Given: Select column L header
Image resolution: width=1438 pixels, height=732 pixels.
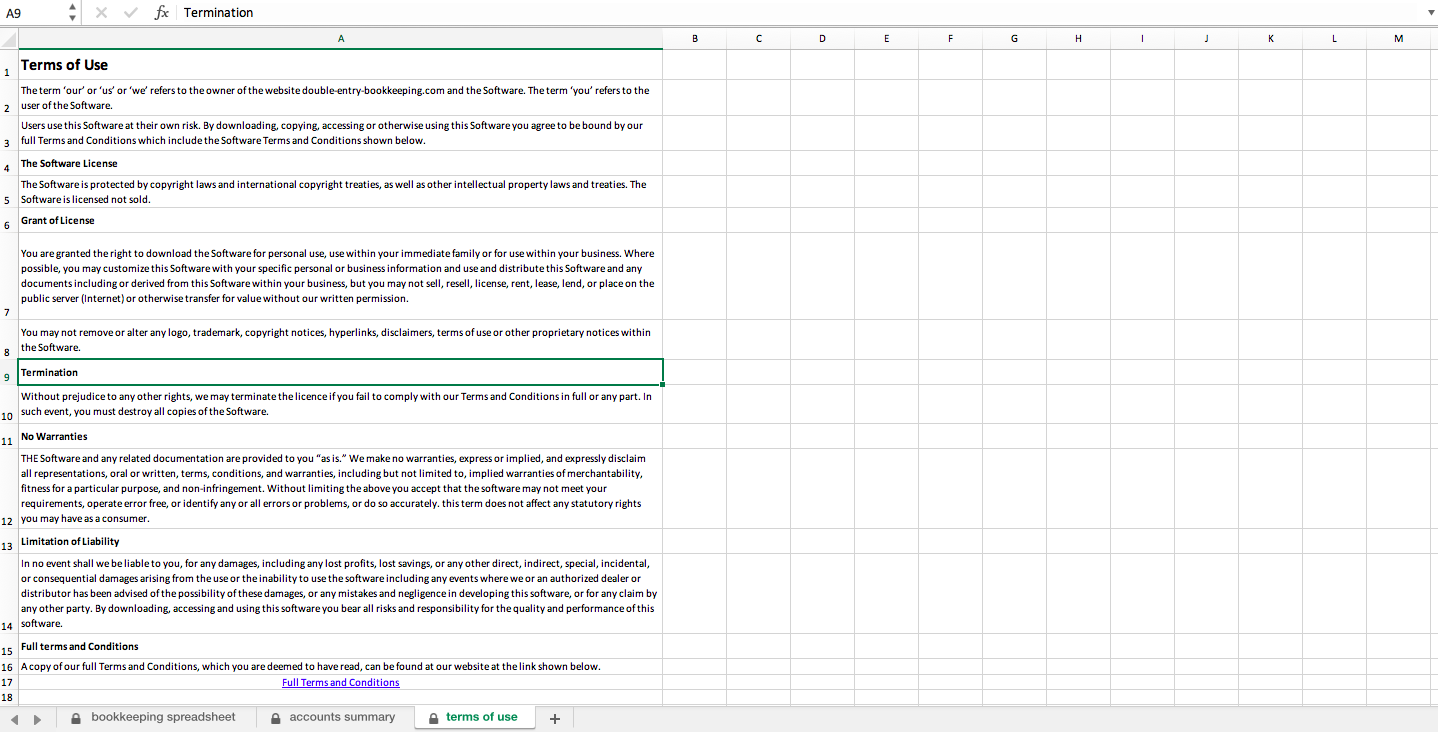Looking at the screenshot, I should pos(1335,39).
